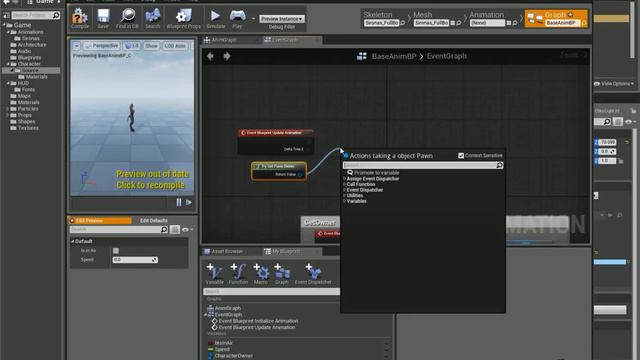The width and height of the screenshot is (640, 360).
Task: Click the Event Blueprint Update Animation node
Action: [x=276, y=142]
